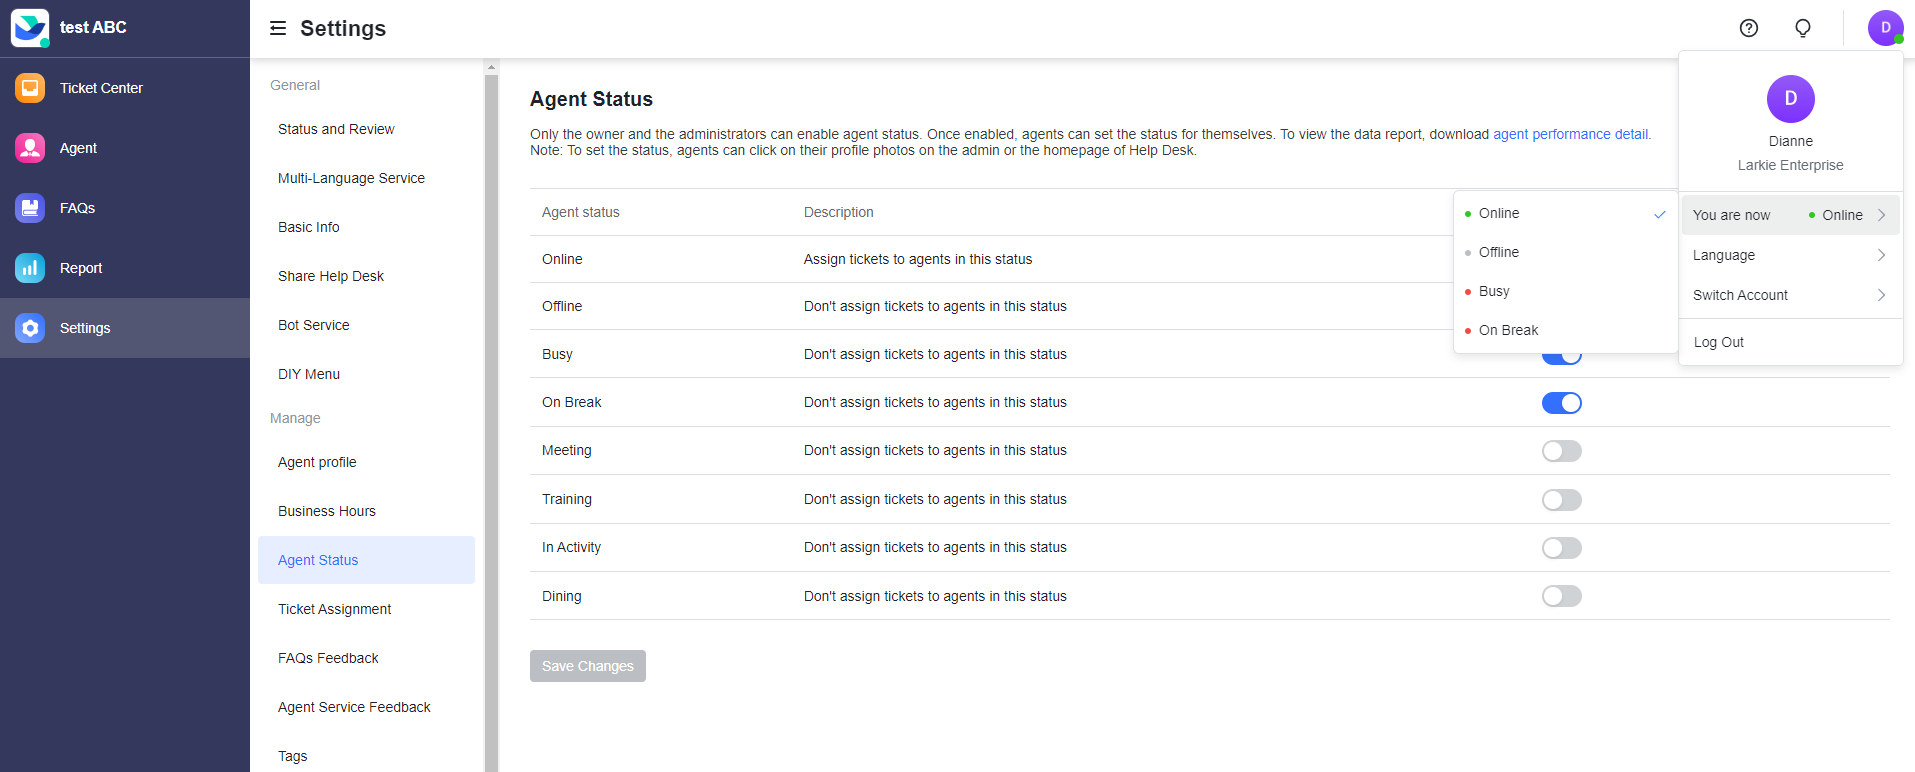Expand the Language submenu
1915x772 pixels.
pos(1791,255)
